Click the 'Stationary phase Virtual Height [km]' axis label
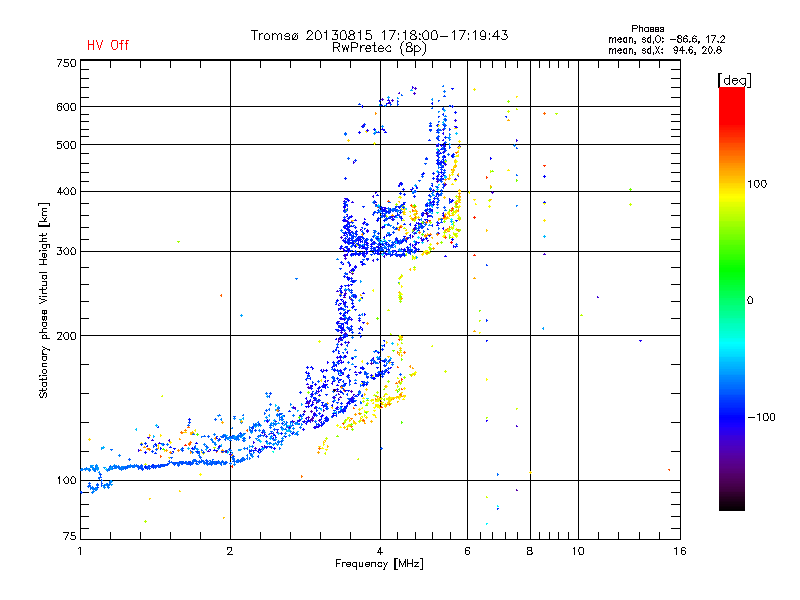 (x=44, y=301)
